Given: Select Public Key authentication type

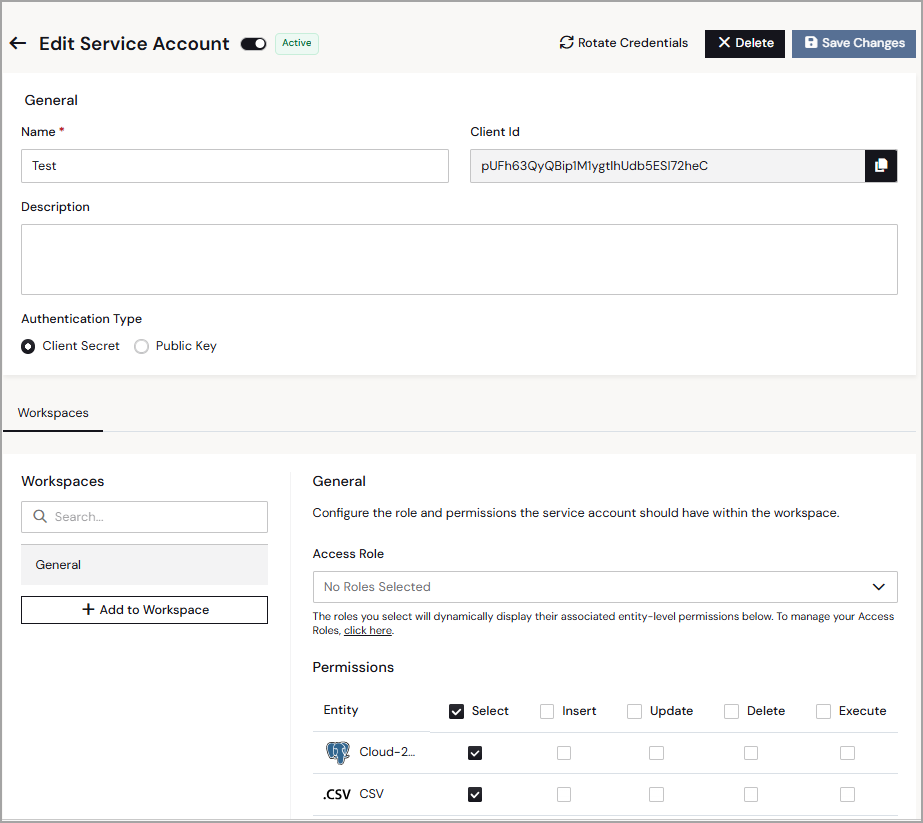Looking at the screenshot, I should coord(141,346).
